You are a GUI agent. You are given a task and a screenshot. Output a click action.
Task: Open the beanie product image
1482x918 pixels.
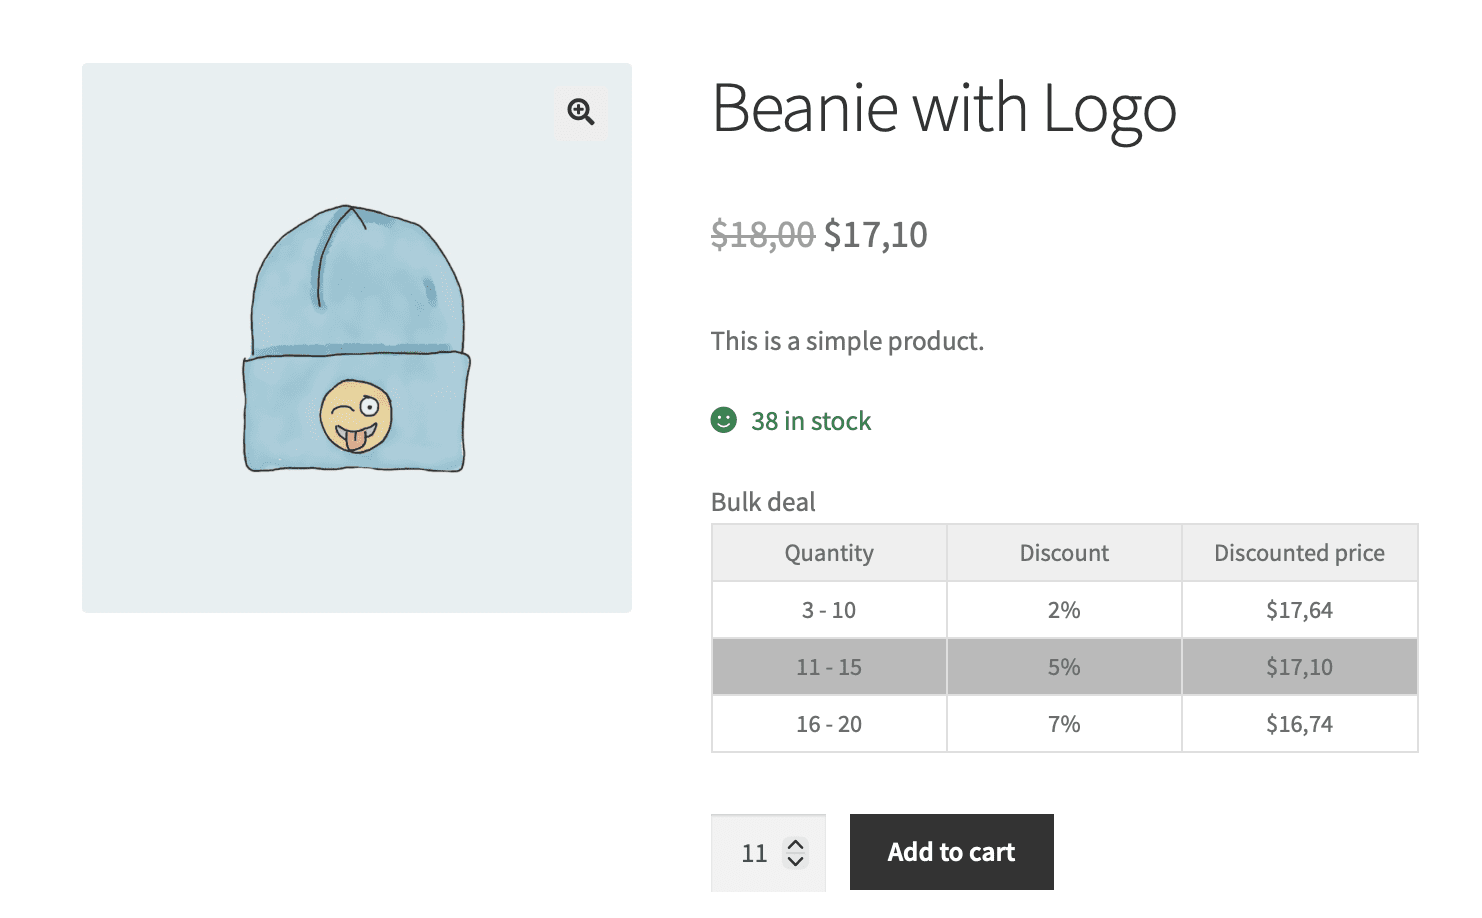[356, 338]
